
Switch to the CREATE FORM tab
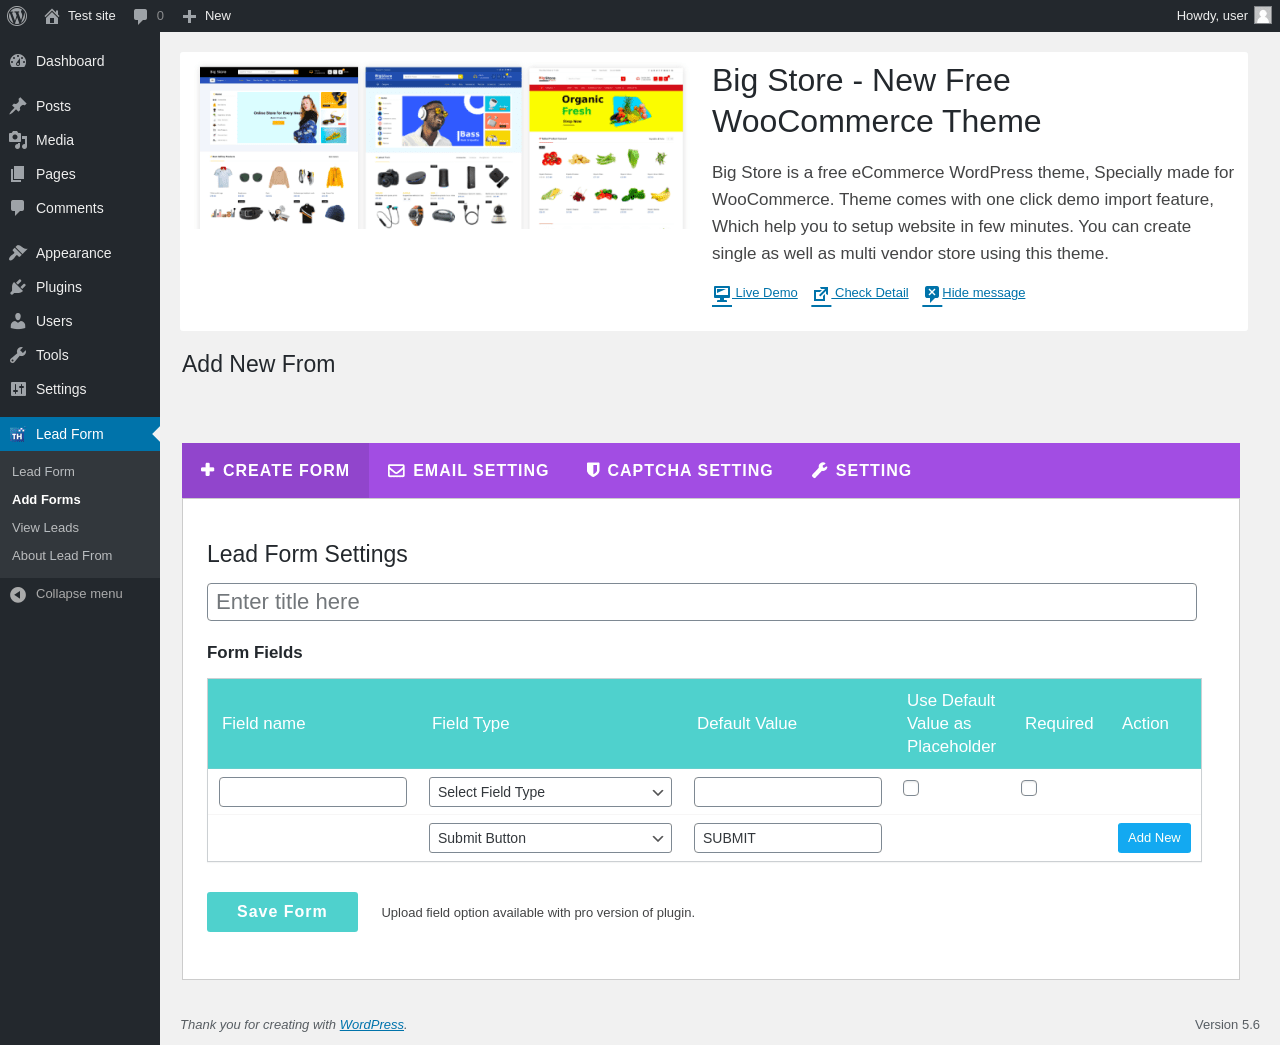pyautogui.click(x=275, y=470)
